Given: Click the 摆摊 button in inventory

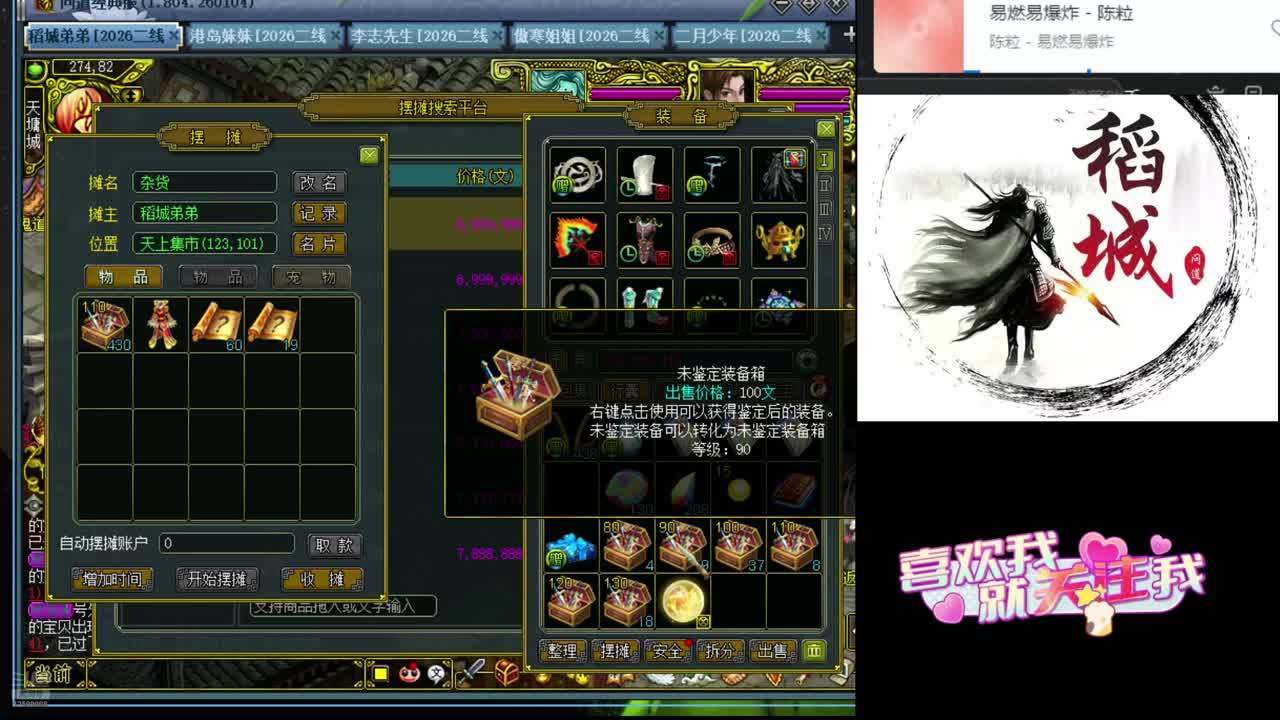Looking at the screenshot, I should (615, 651).
